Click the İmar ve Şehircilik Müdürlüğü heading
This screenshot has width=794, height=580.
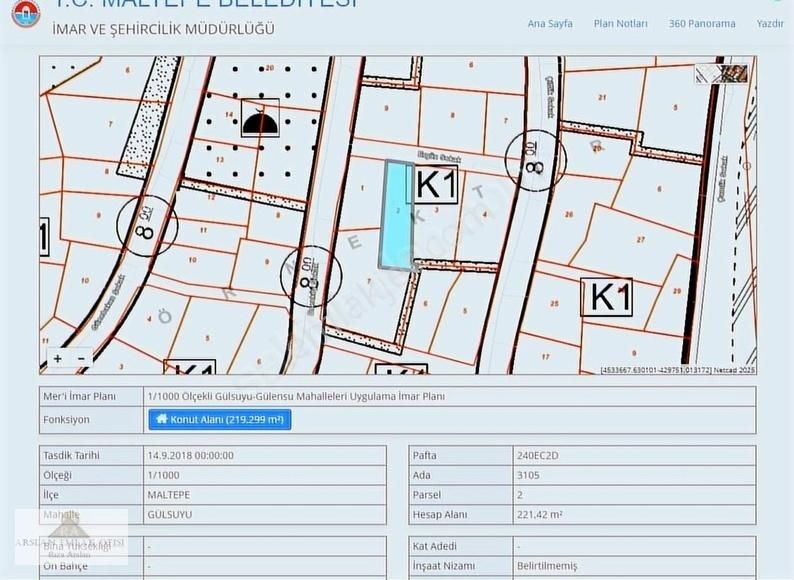(163, 29)
